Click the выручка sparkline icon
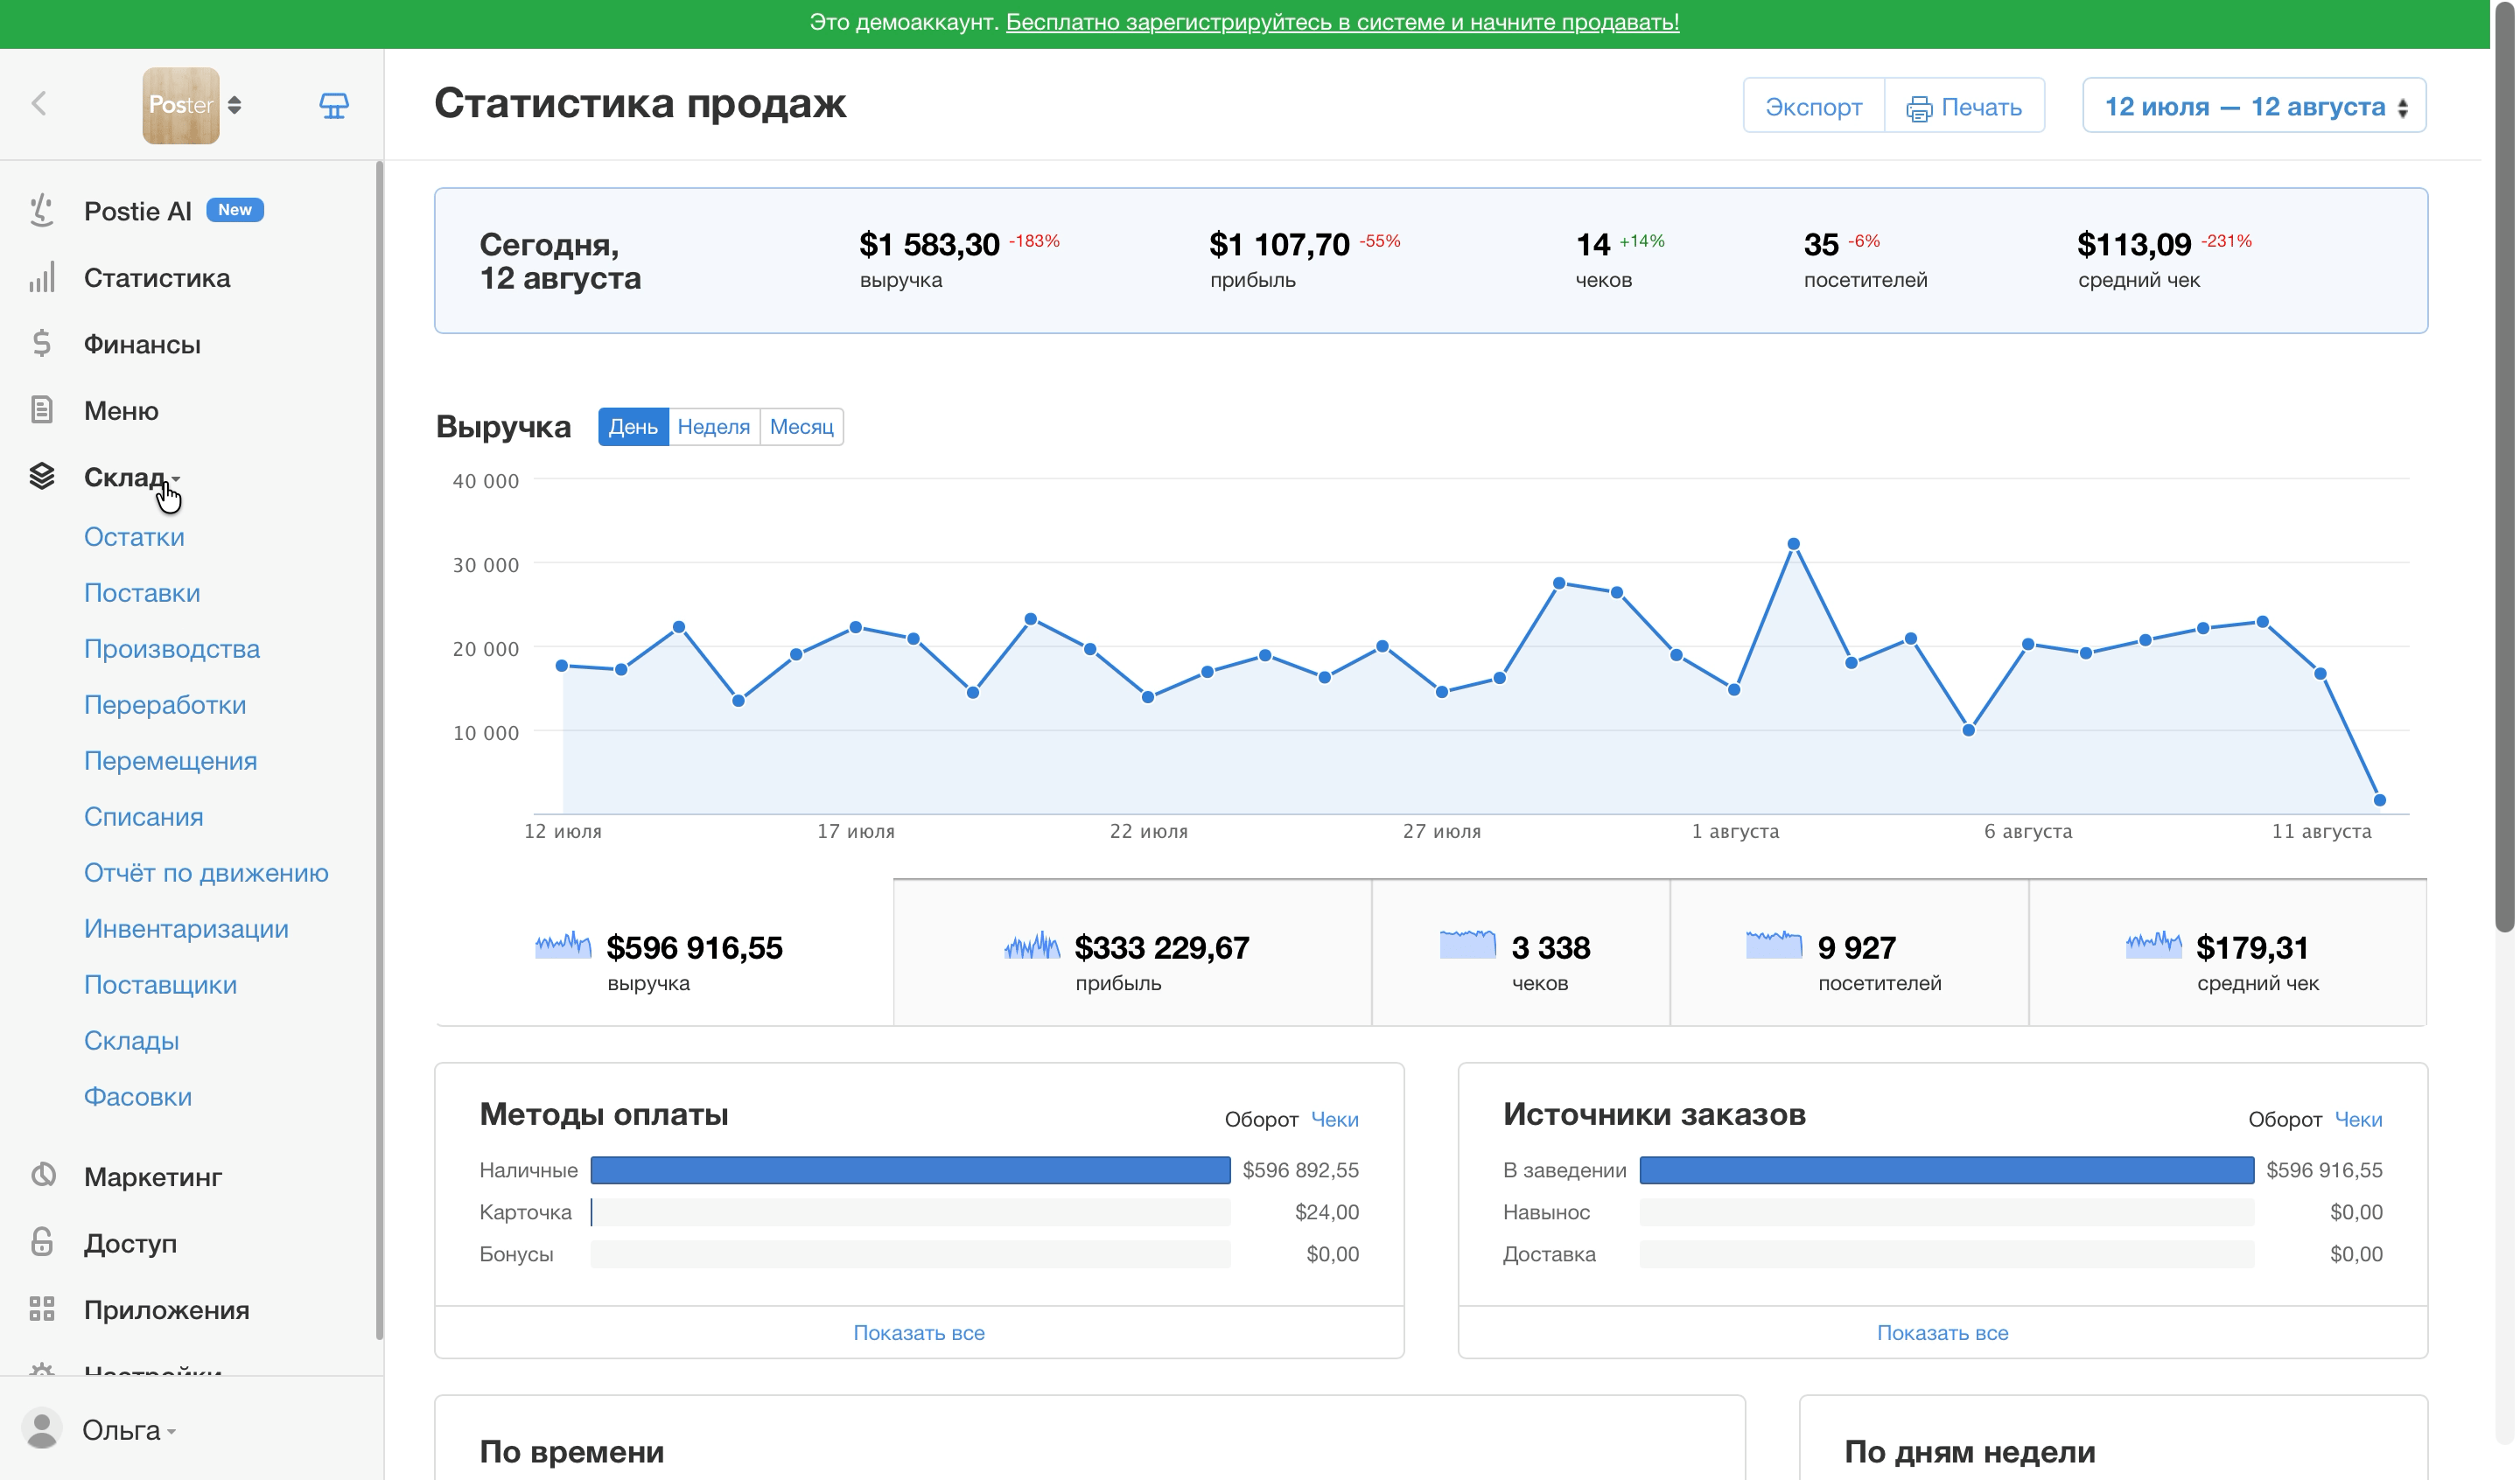 pyautogui.click(x=563, y=945)
